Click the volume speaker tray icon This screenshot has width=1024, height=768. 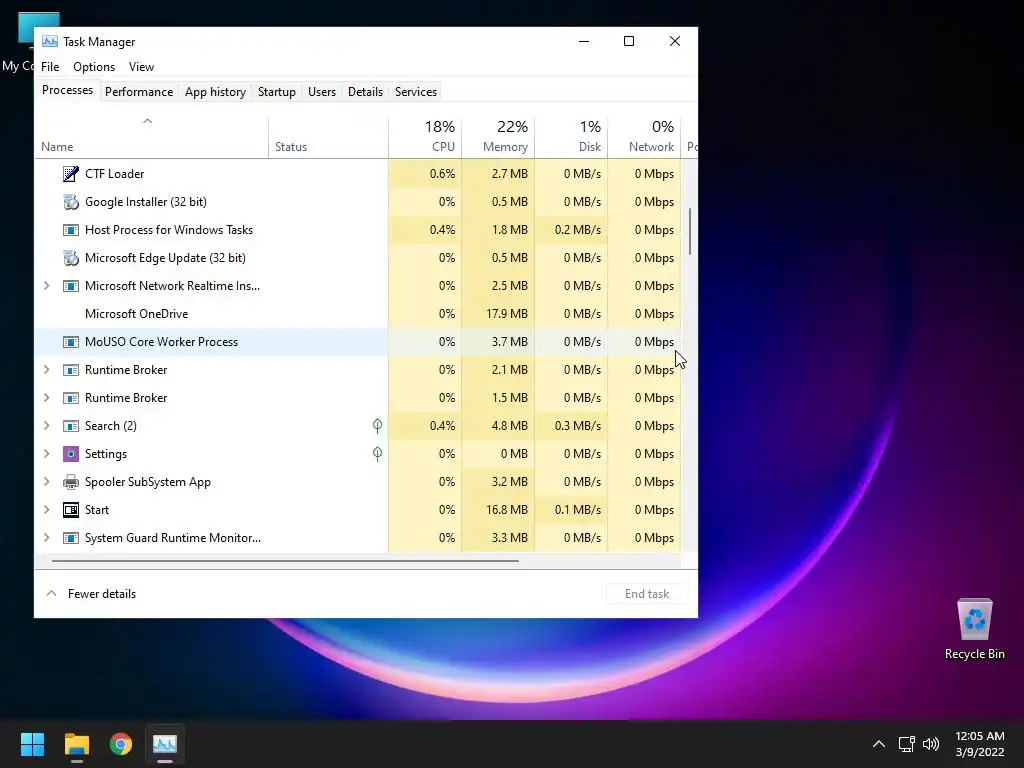click(931, 744)
